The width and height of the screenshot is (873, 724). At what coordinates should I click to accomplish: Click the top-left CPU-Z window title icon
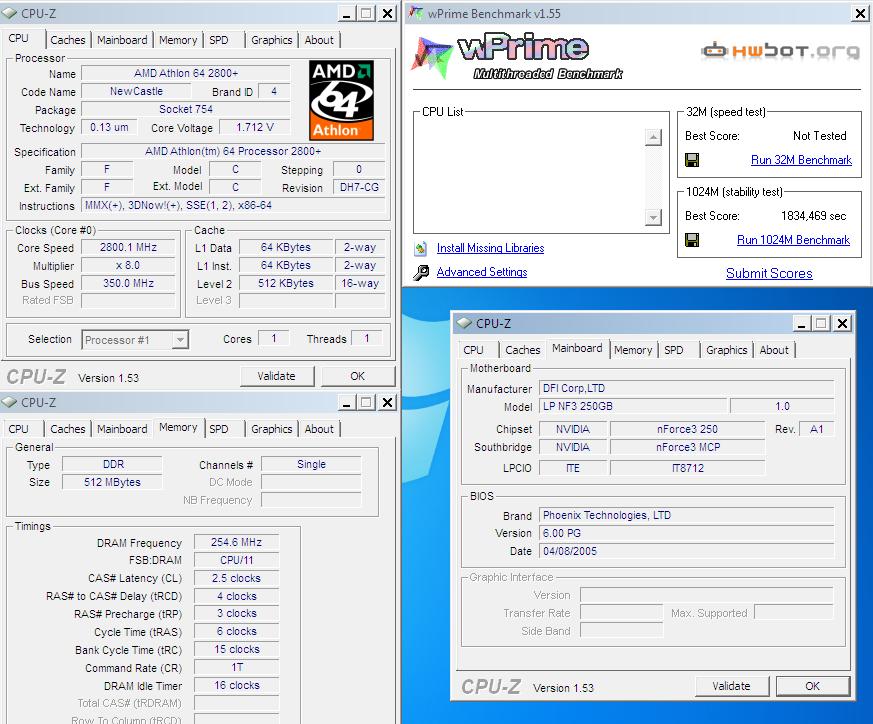click(x=9, y=13)
